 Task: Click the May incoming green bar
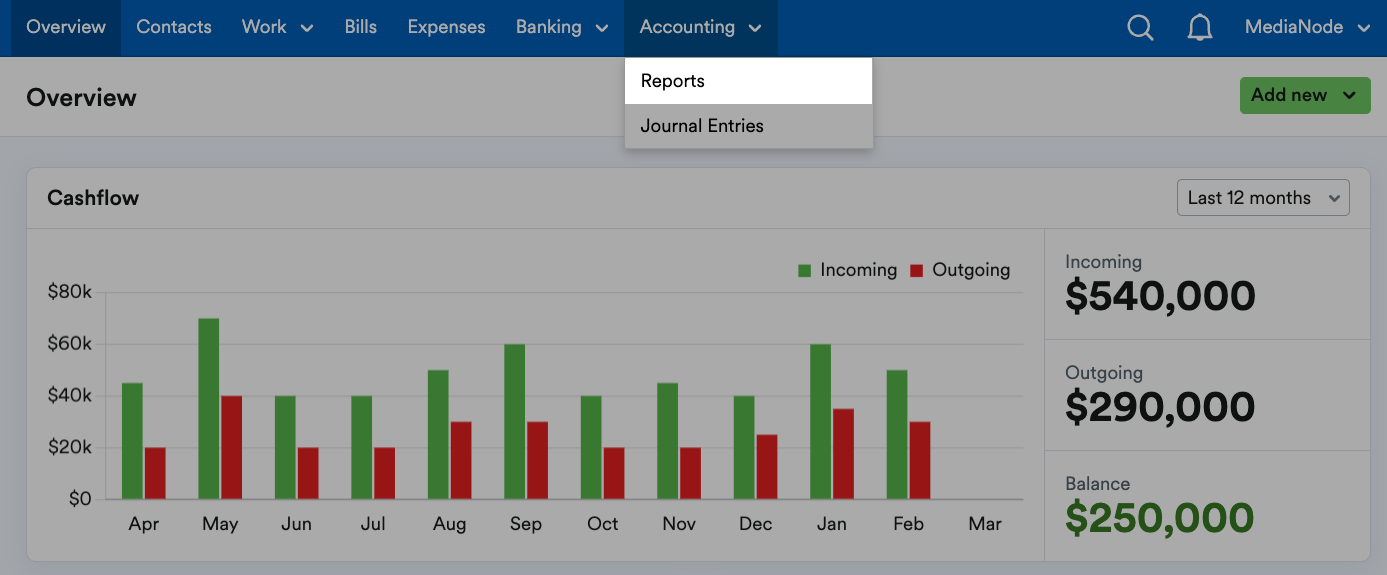(209, 408)
